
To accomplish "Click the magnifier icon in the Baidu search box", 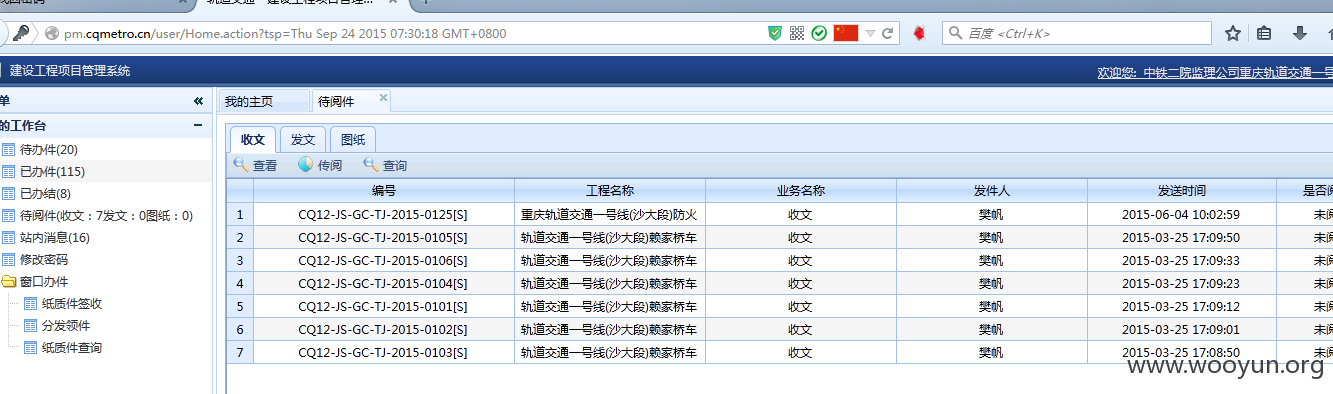I will tap(955, 33).
